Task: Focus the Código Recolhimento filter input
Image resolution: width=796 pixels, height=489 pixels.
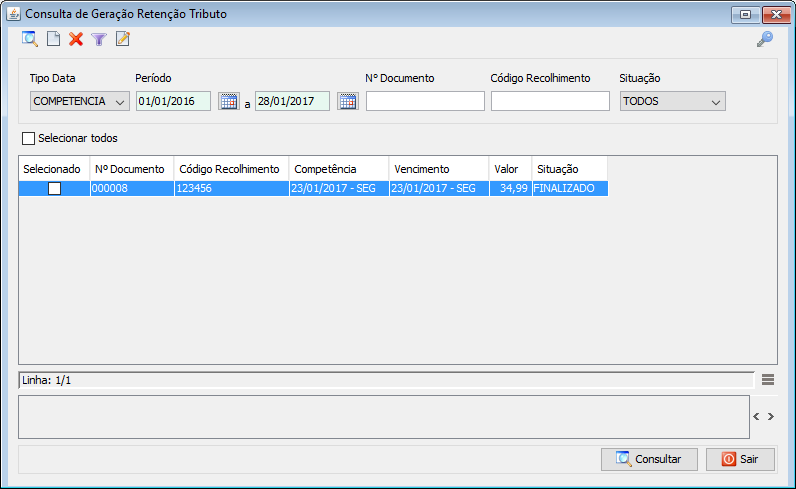Action: 550,101
